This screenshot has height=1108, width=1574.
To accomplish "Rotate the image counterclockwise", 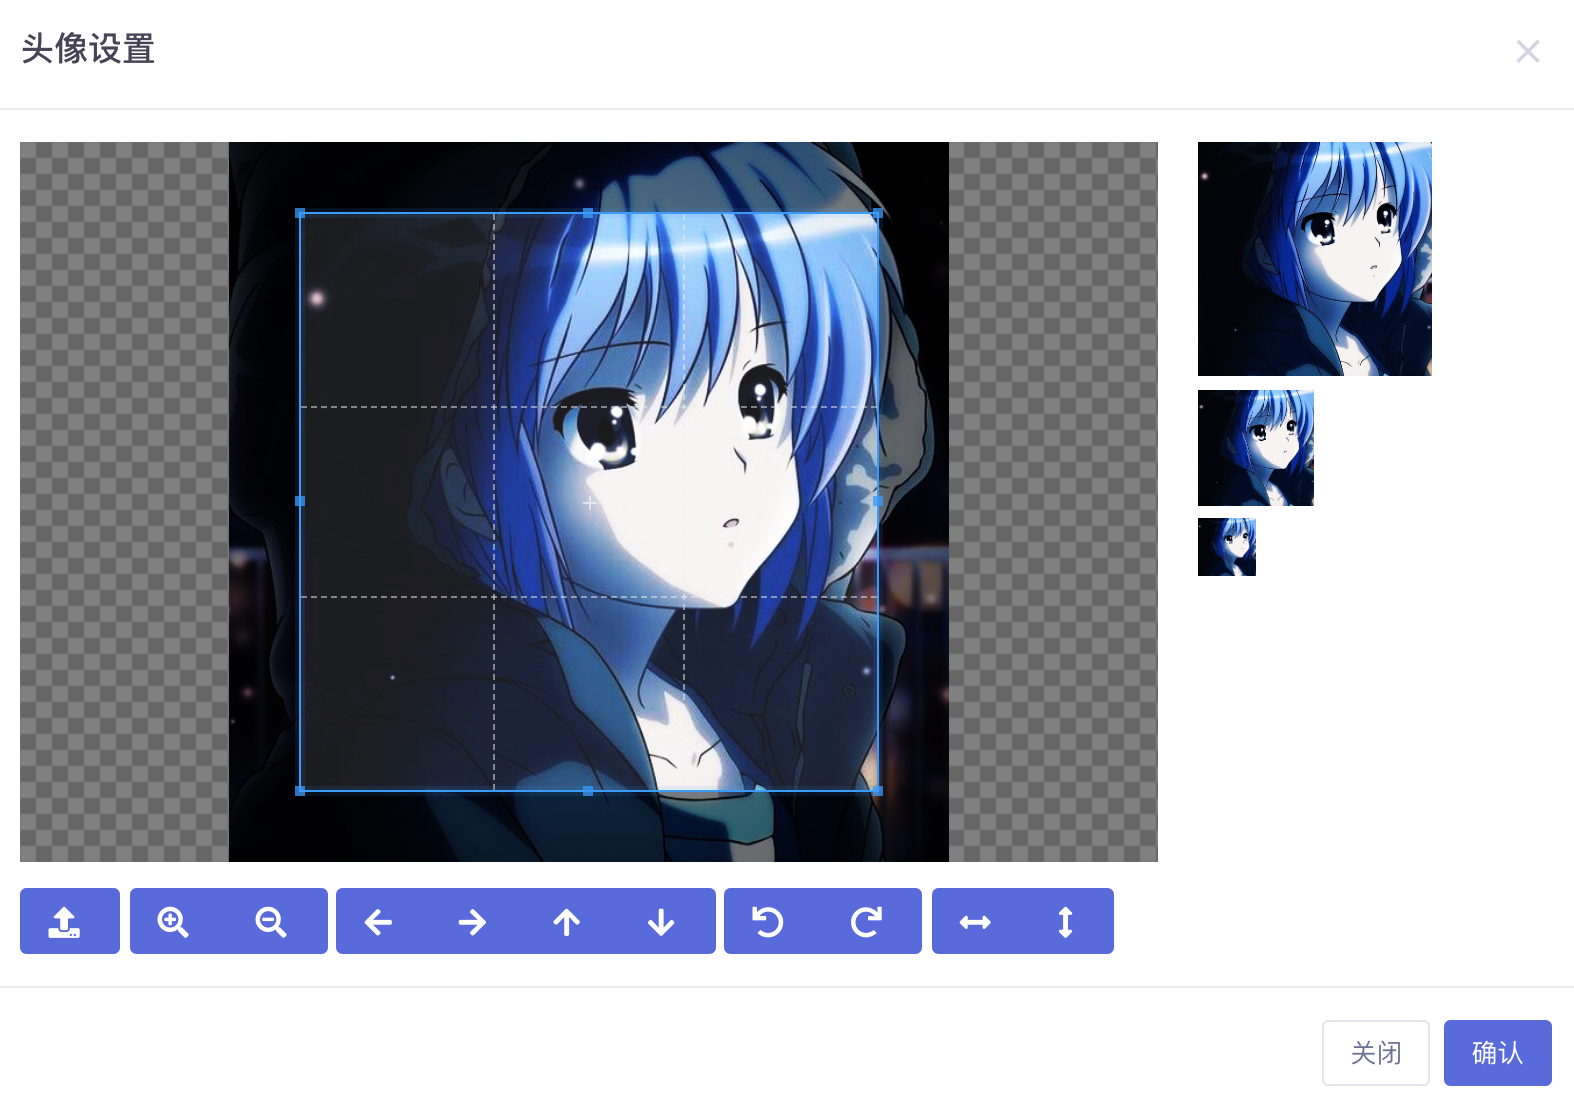I will click(x=768, y=921).
